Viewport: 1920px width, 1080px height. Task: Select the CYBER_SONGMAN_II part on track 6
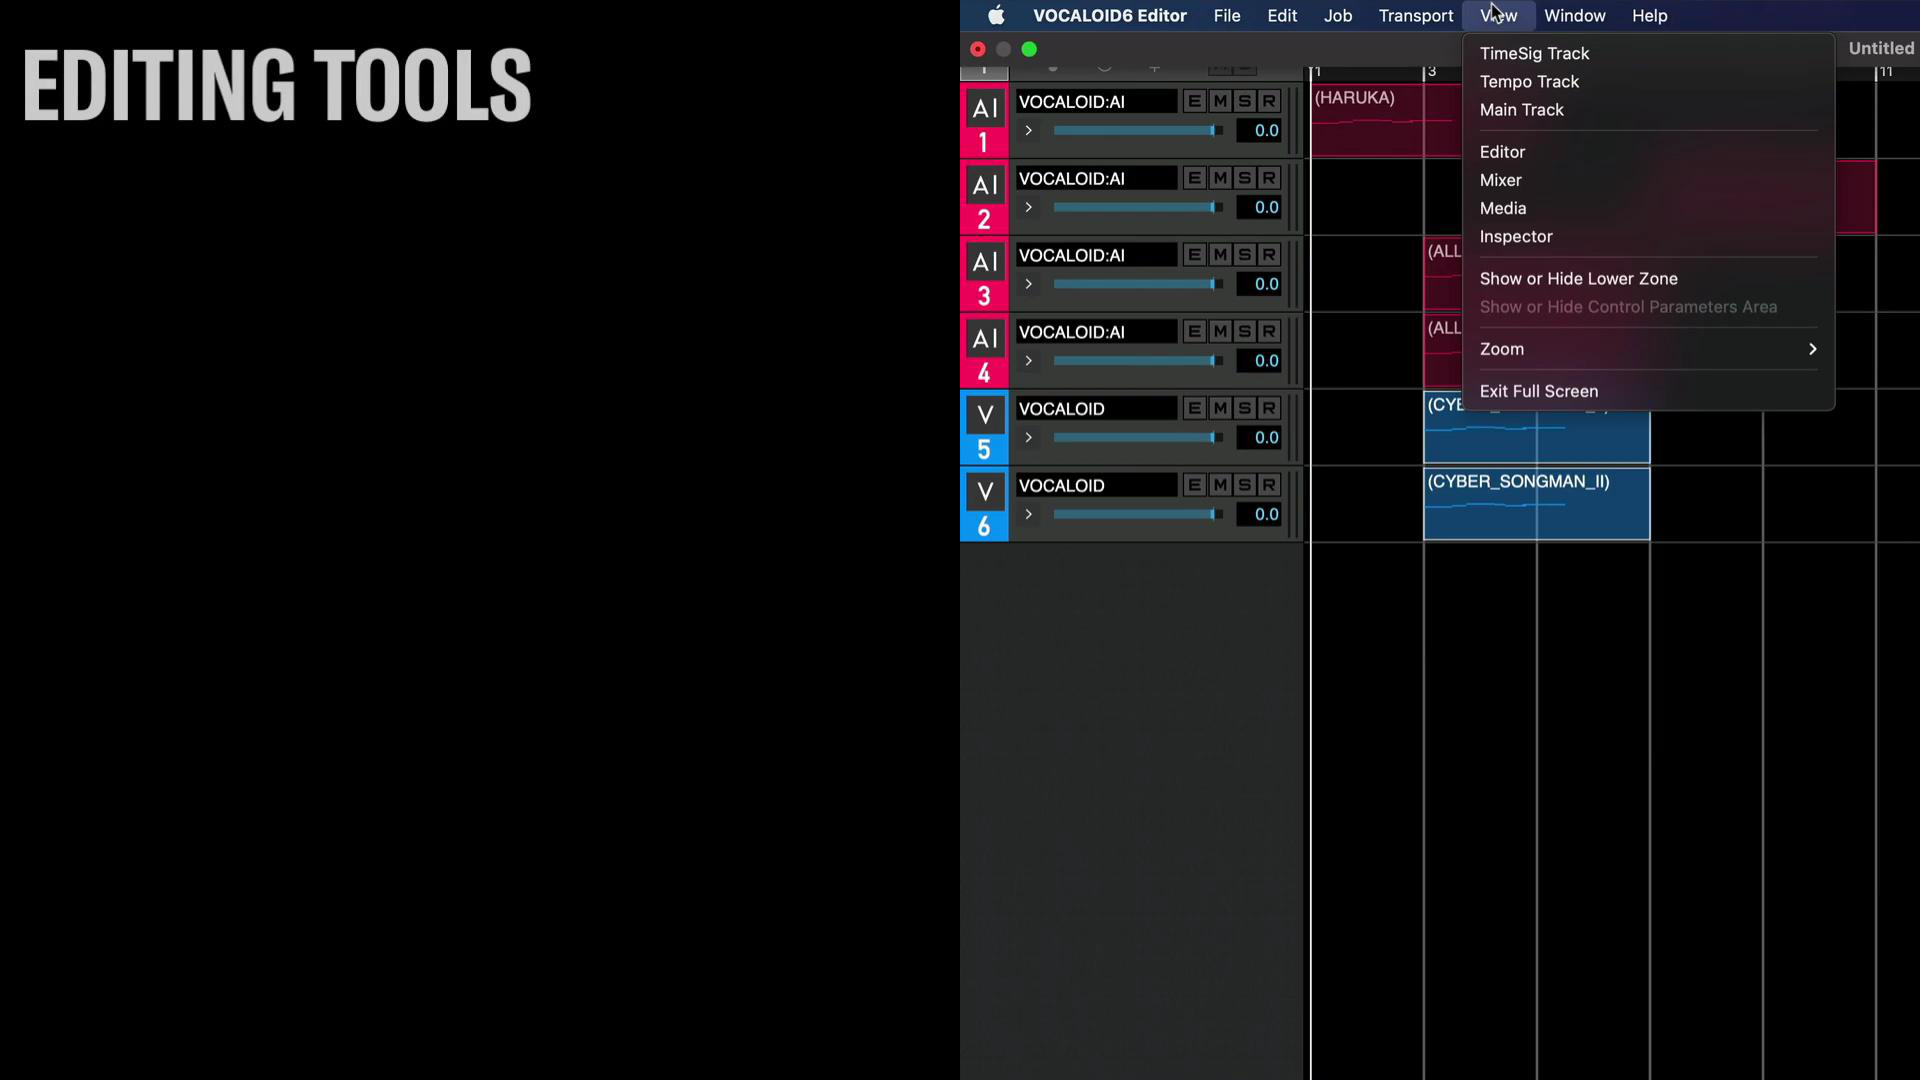pos(1536,504)
